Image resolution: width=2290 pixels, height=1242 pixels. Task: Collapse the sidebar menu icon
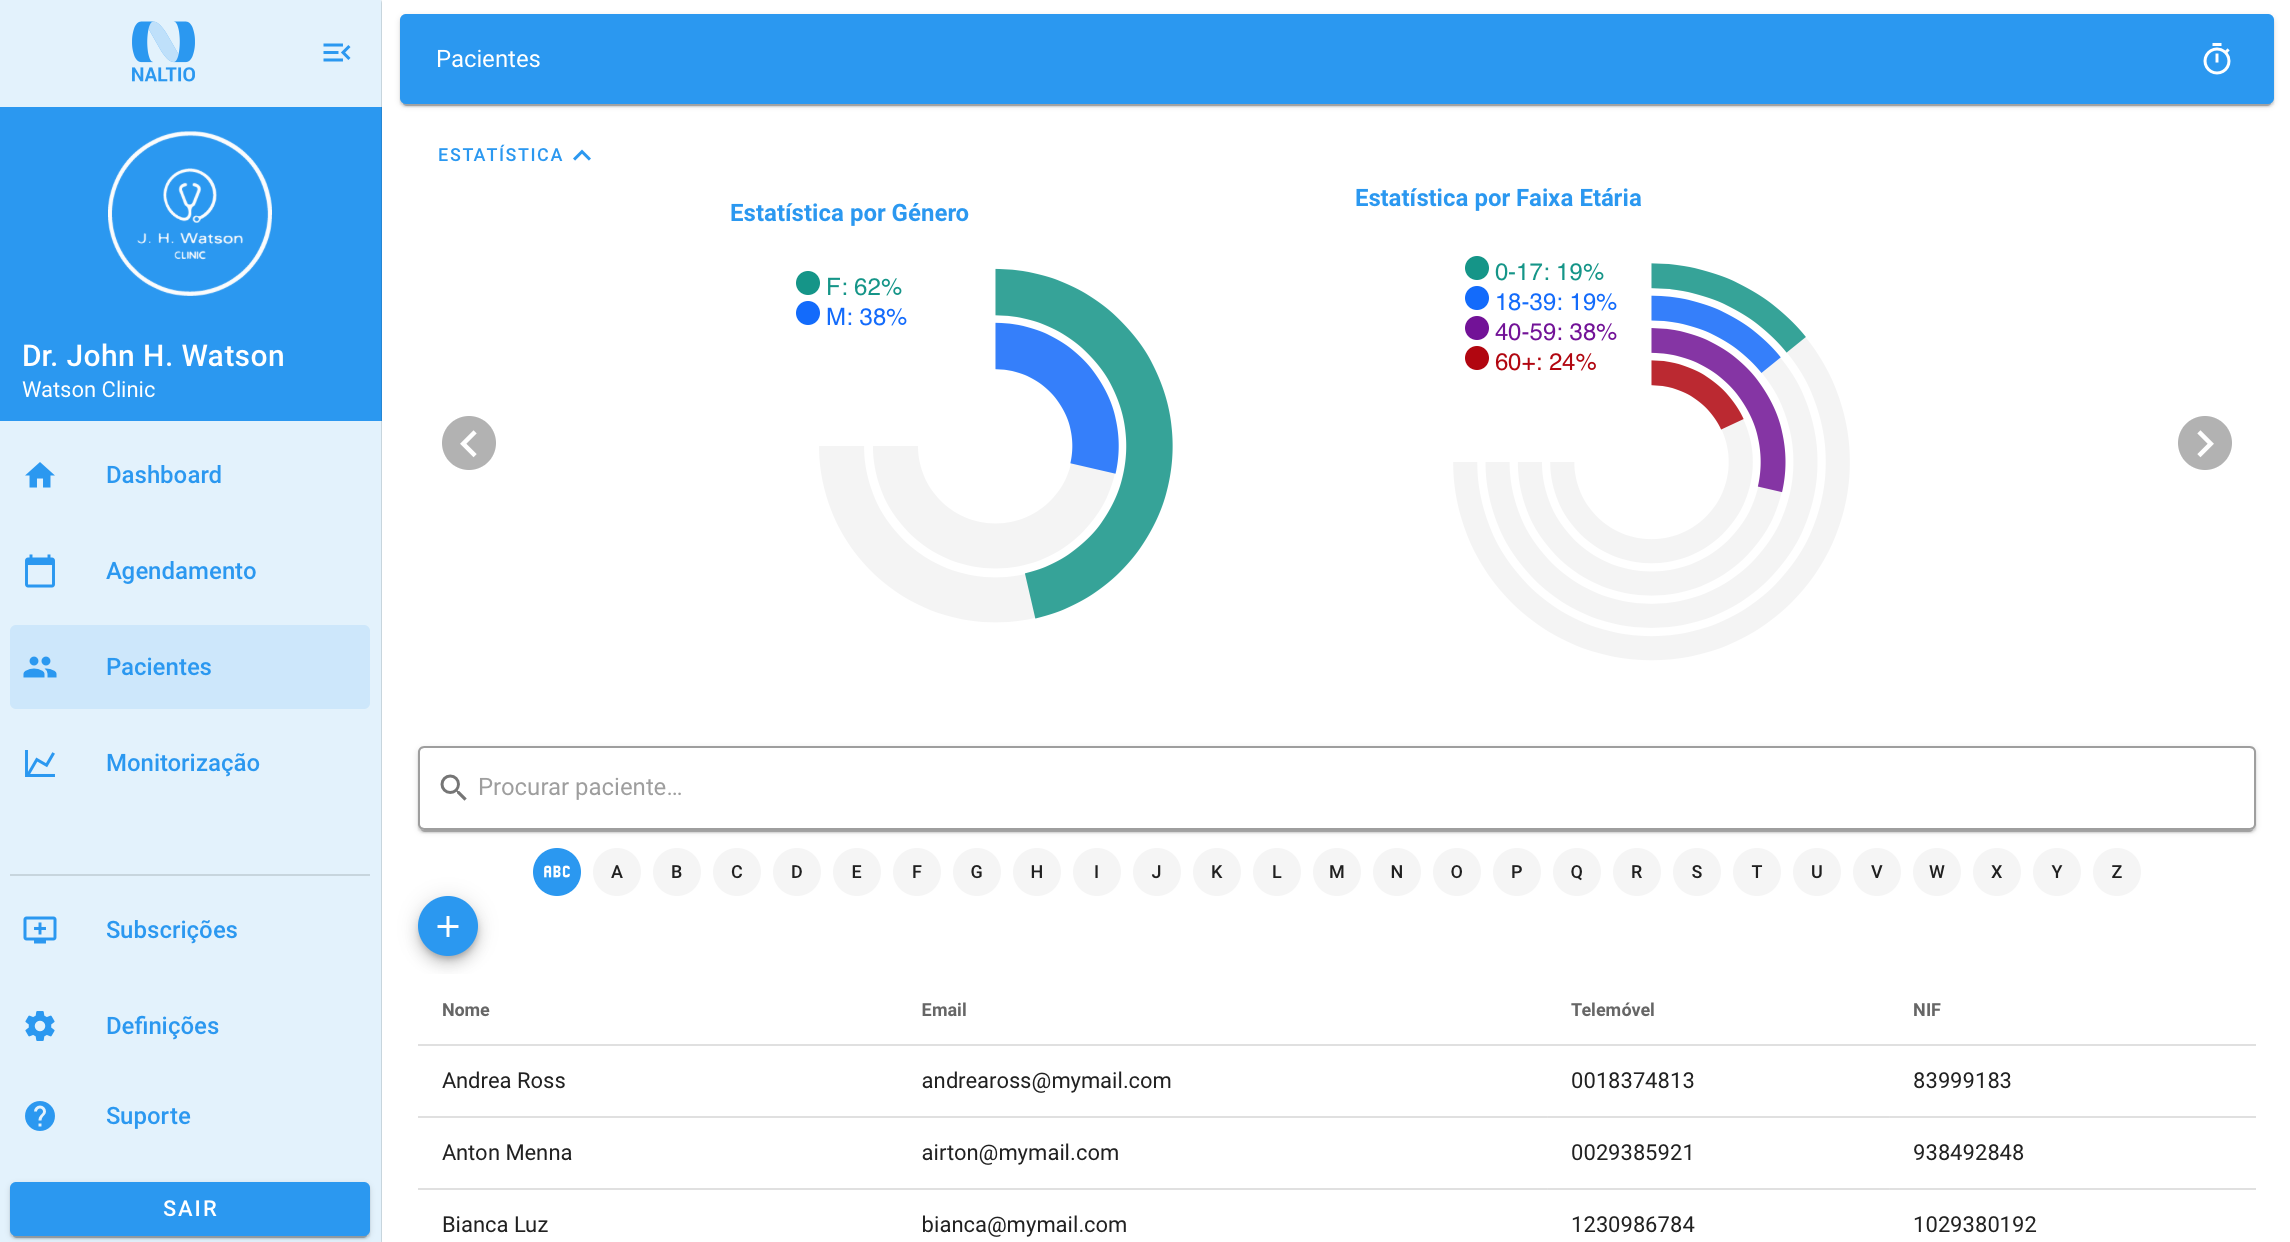pyautogui.click(x=336, y=52)
